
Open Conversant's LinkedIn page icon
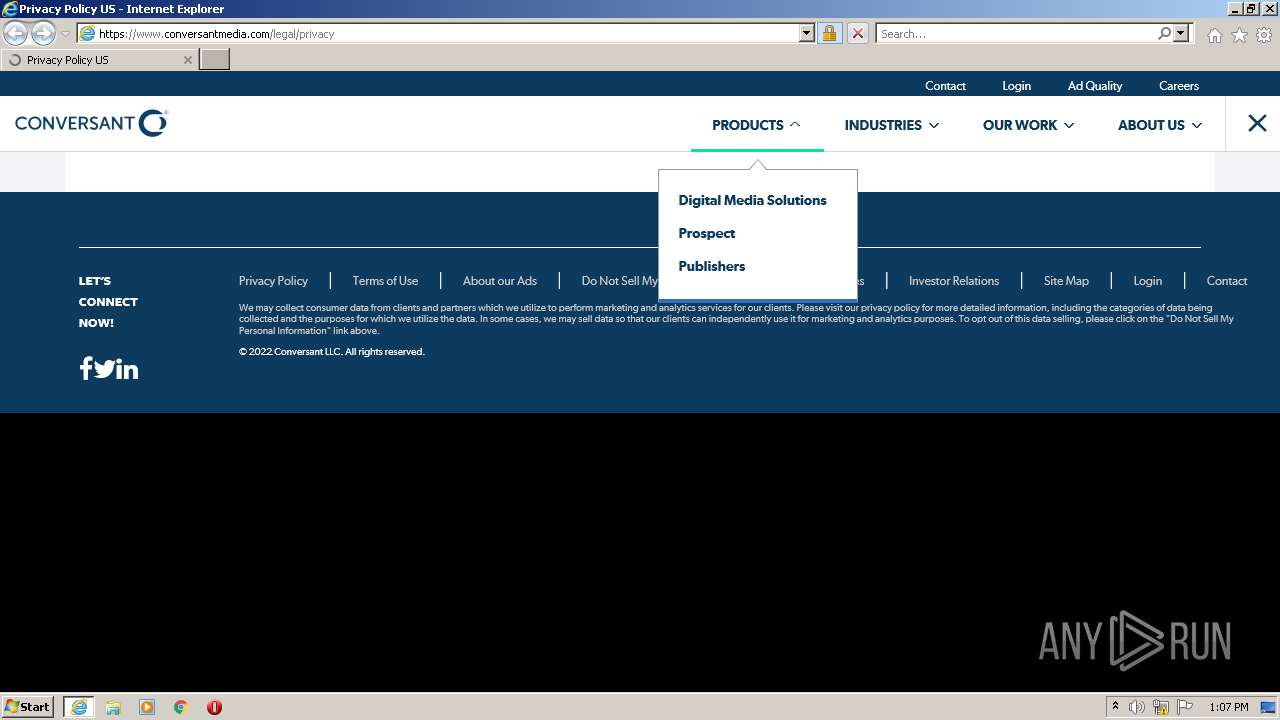(128, 369)
